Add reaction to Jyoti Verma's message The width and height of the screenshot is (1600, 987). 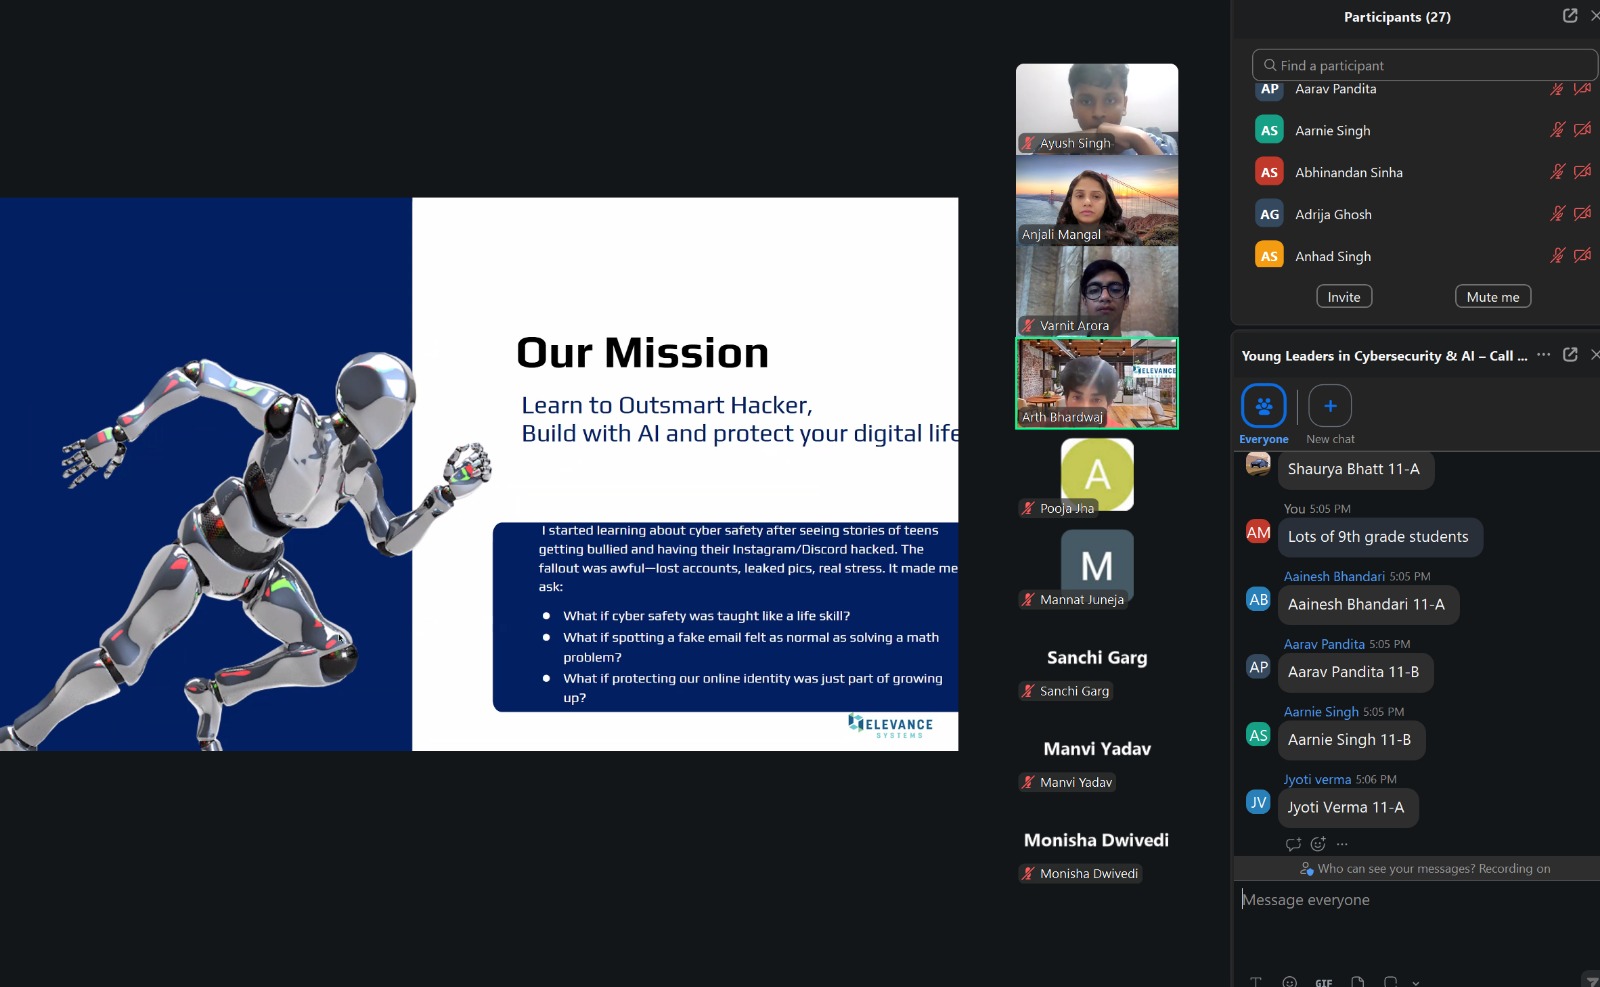pos(1318,844)
